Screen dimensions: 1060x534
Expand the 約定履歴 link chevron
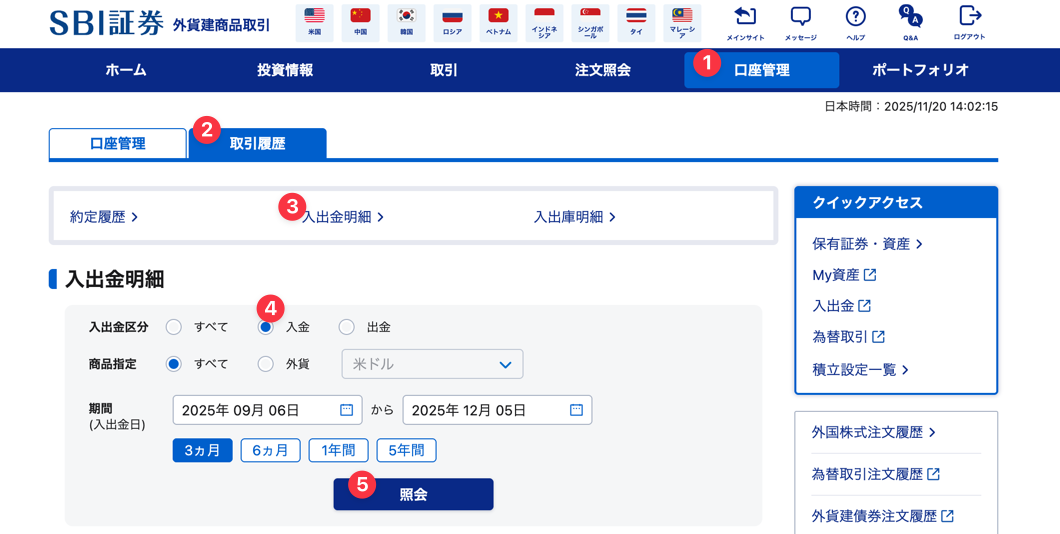coord(134,217)
